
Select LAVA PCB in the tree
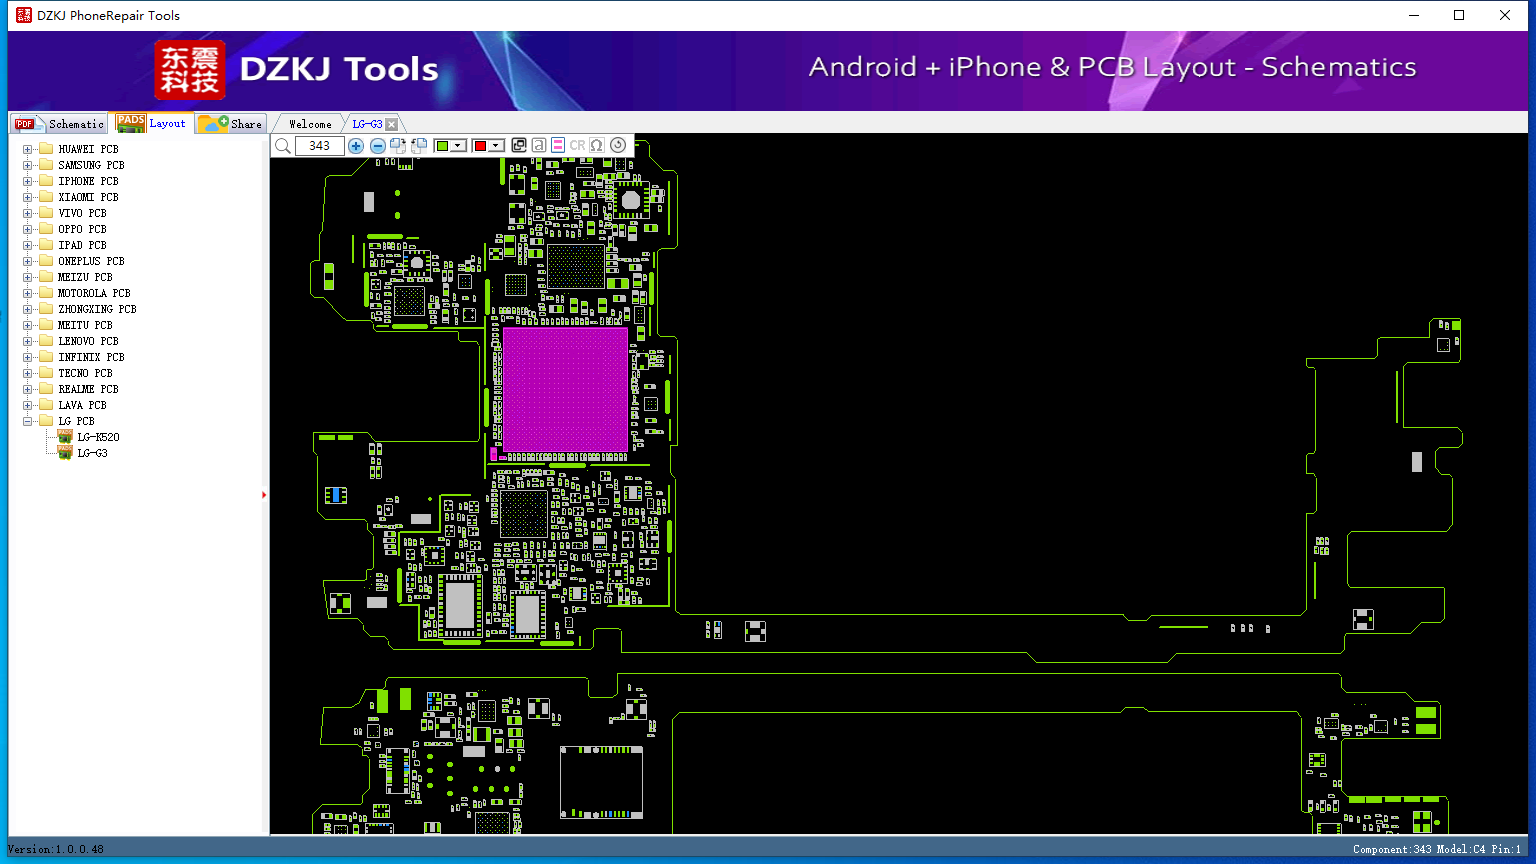tap(82, 405)
